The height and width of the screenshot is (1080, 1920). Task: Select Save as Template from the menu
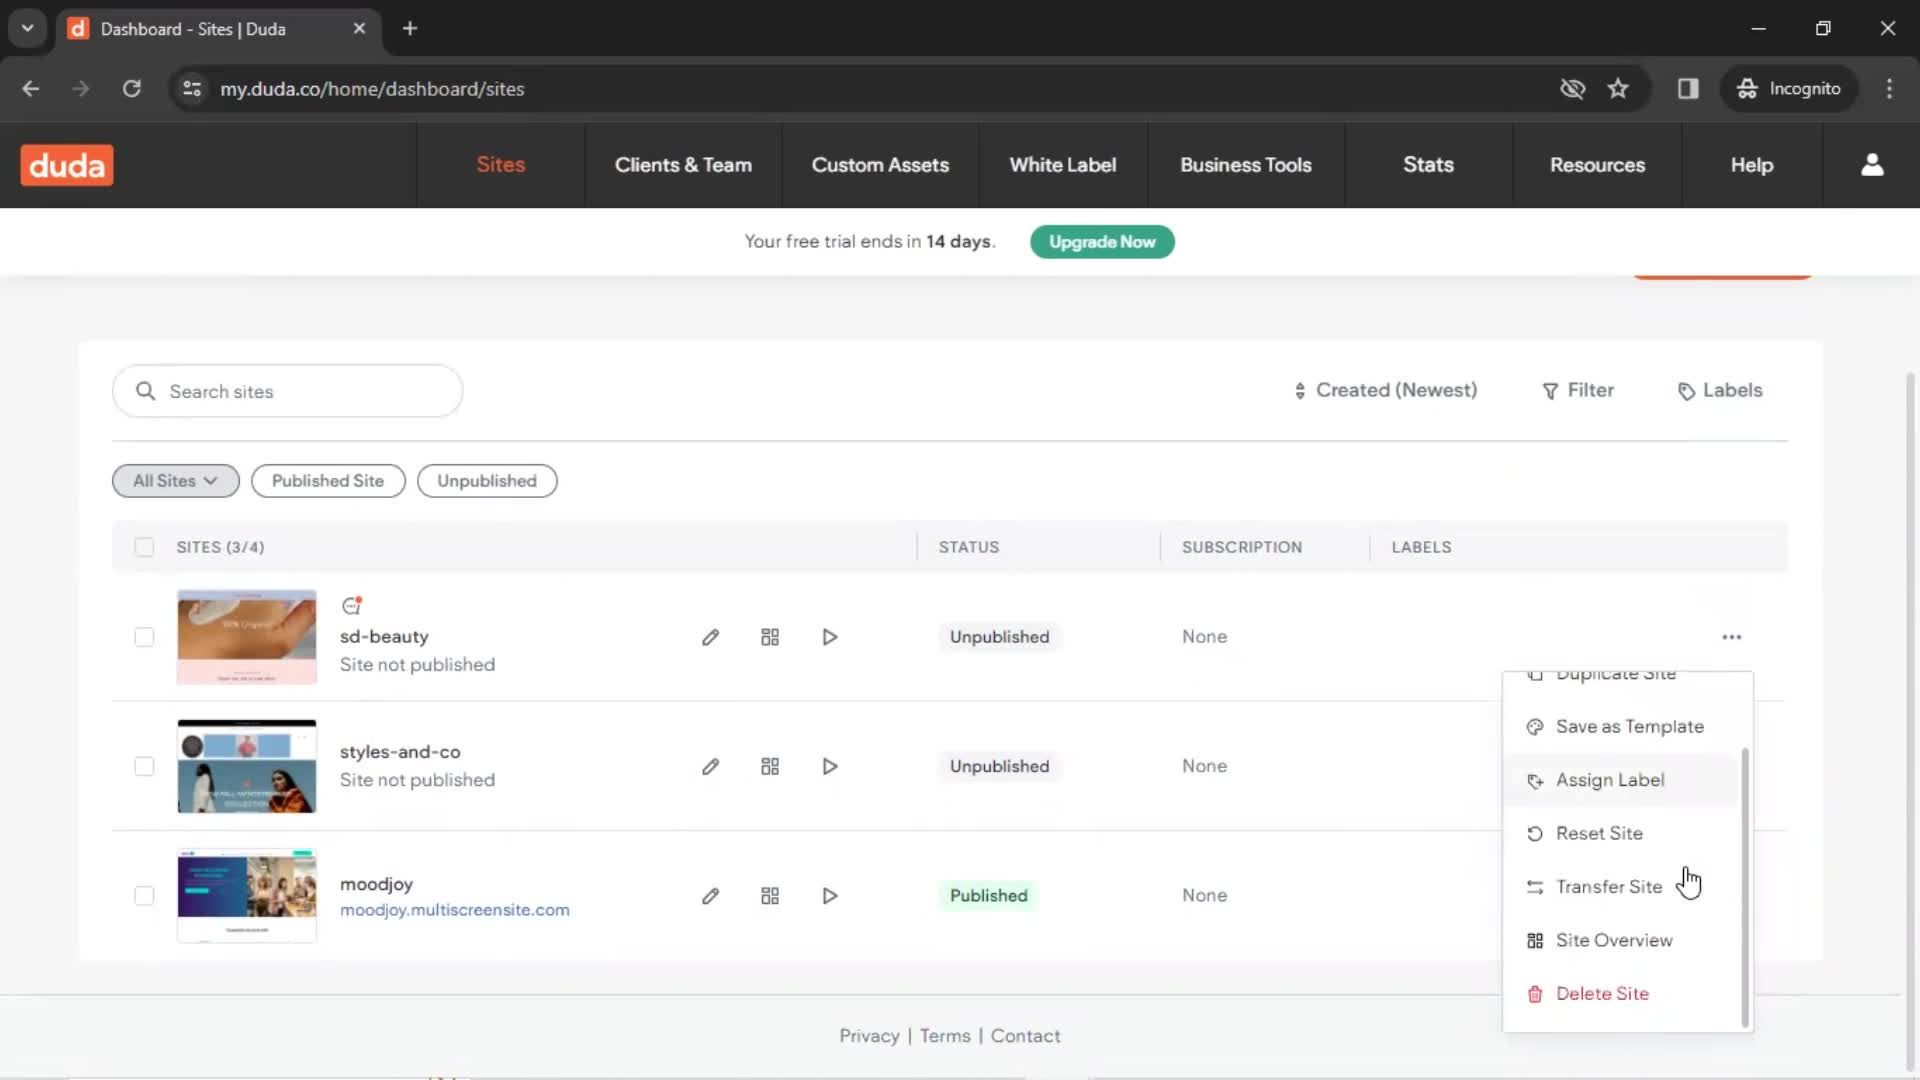pos(1621,727)
